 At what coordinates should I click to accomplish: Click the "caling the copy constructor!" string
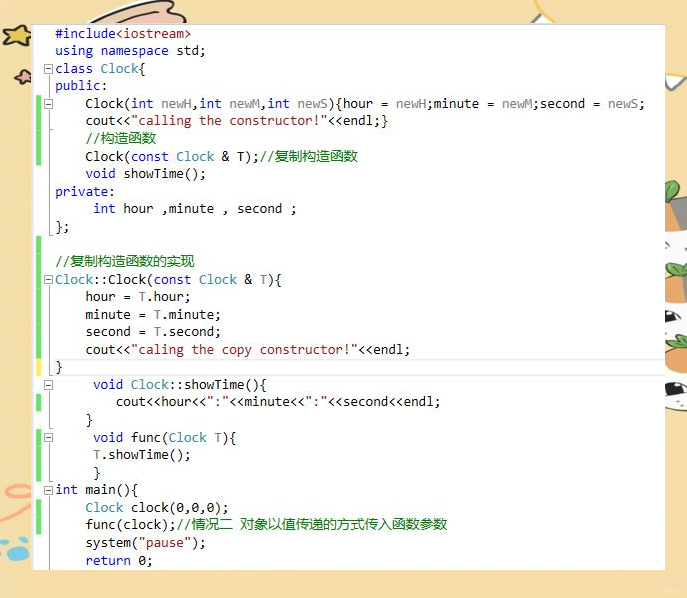(244, 350)
